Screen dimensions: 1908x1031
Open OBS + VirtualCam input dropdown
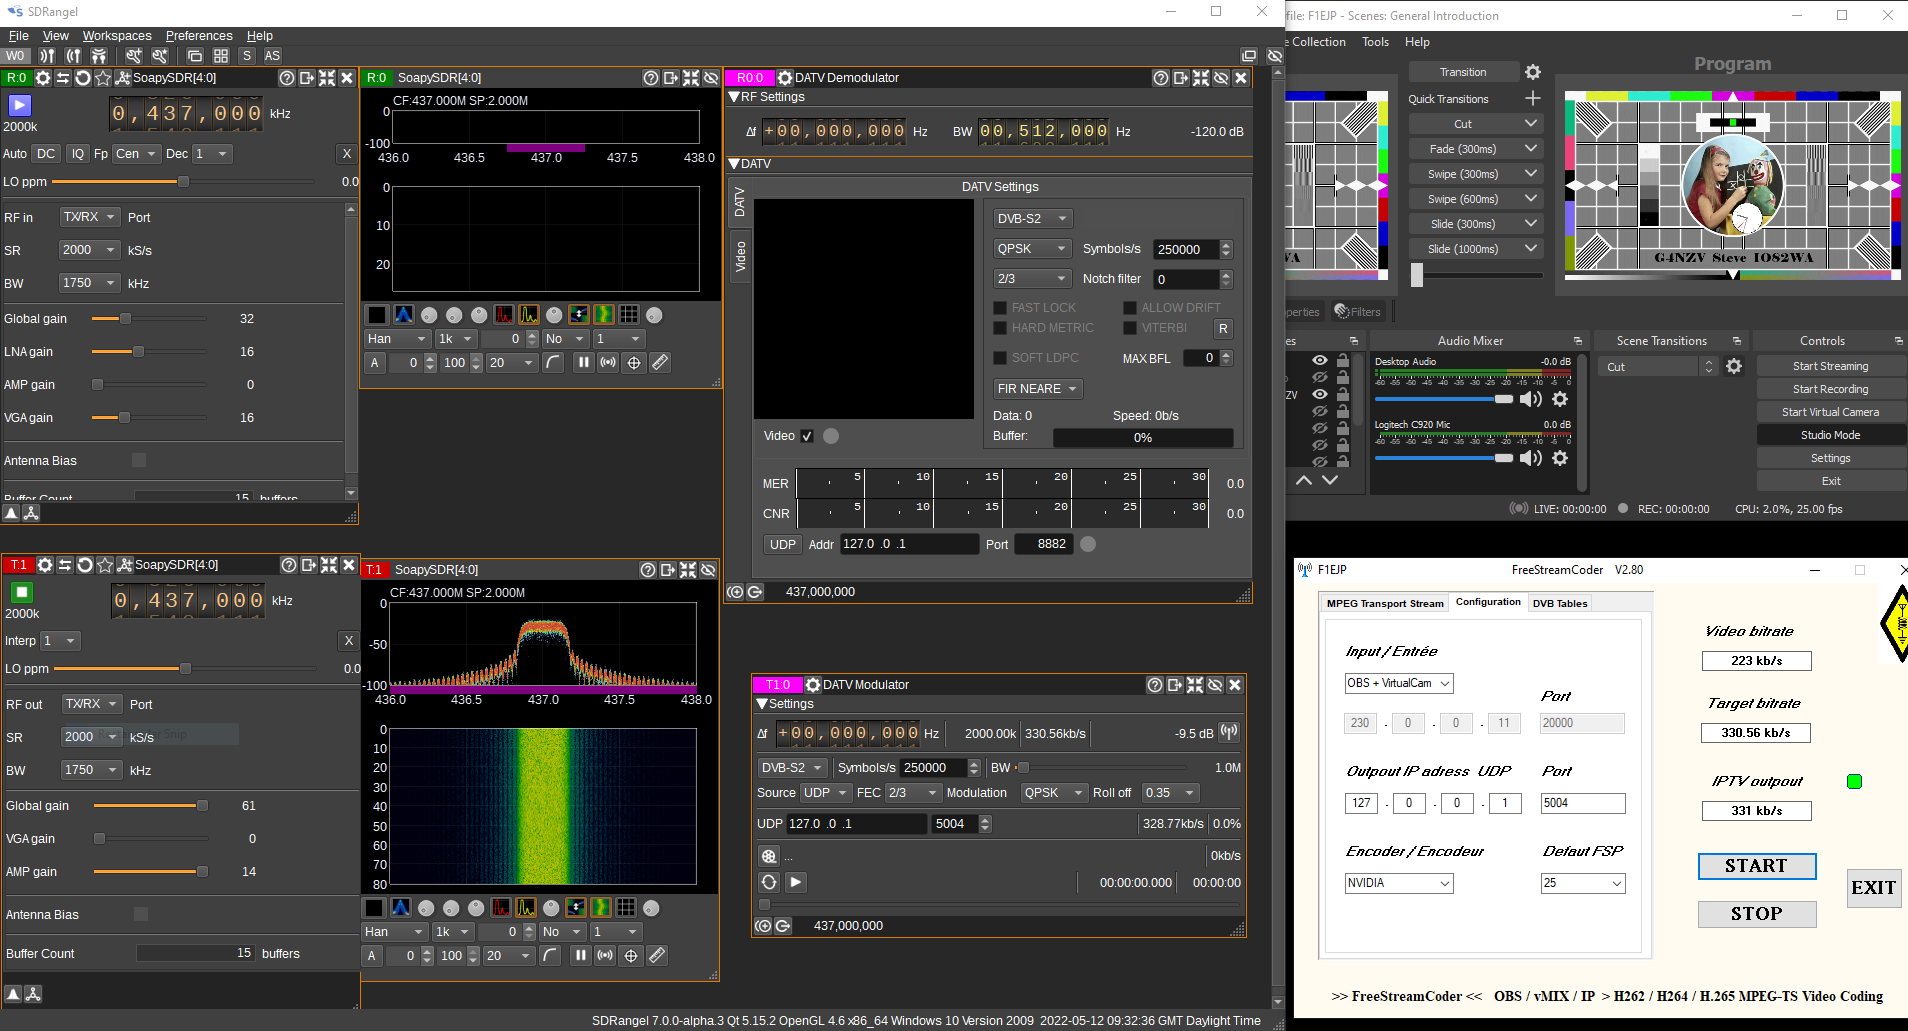pyautogui.click(x=1398, y=683)
